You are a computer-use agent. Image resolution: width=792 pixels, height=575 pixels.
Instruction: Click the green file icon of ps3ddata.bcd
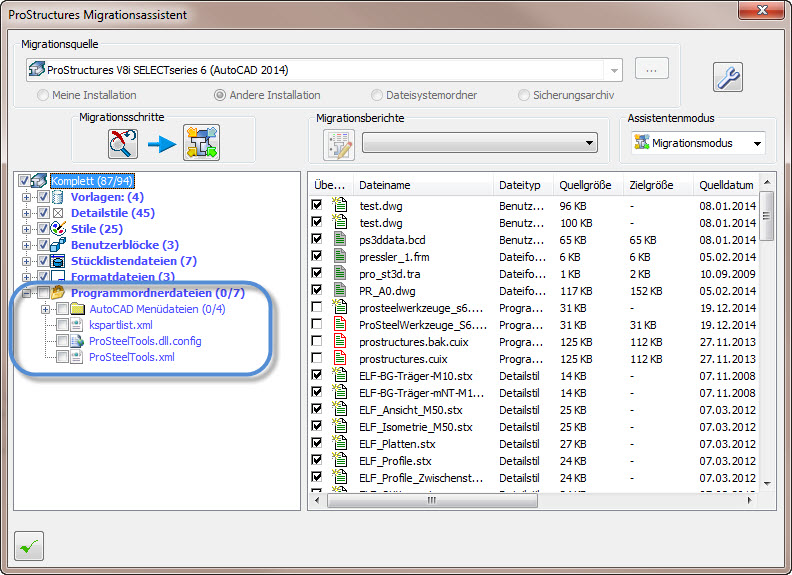(x=340, y=239)
